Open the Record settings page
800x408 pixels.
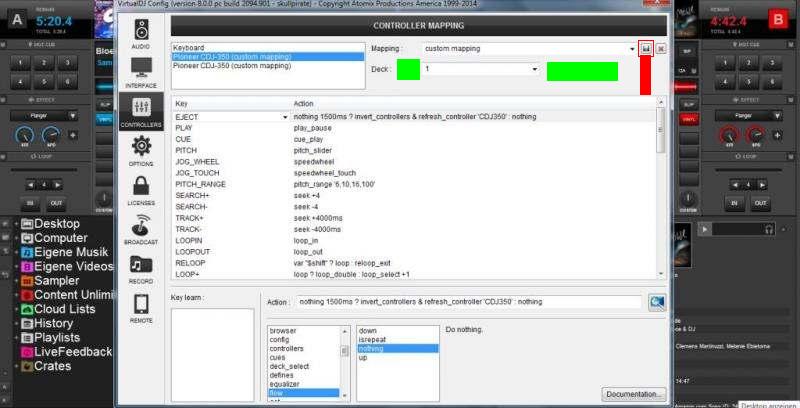tap(141, 269)
